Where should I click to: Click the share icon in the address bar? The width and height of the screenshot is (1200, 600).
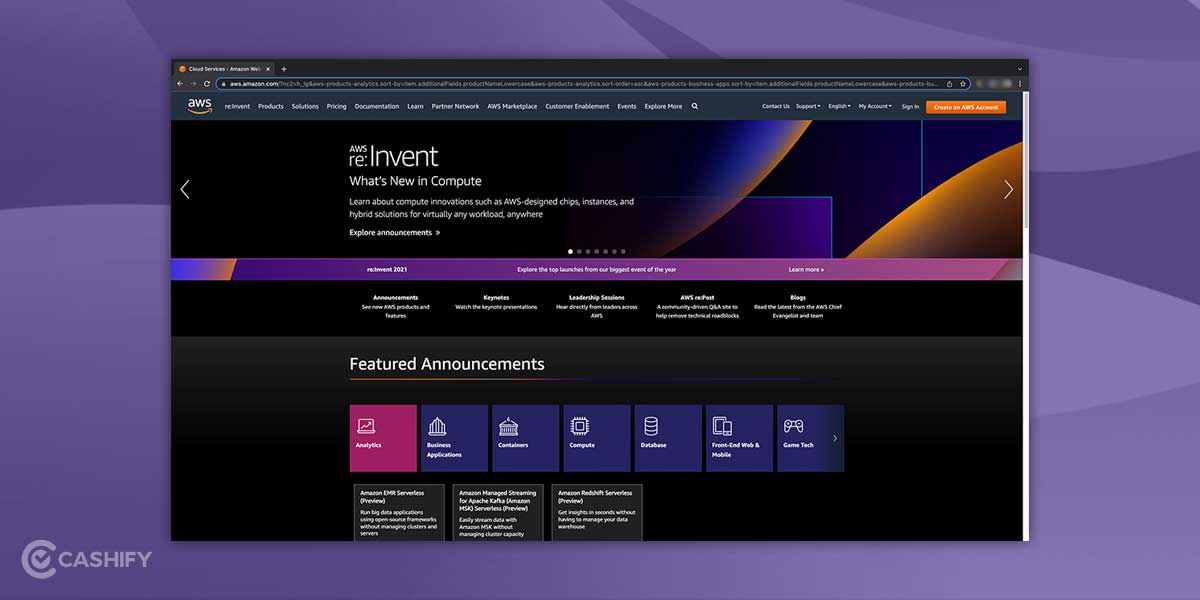[x=950, y=84]
